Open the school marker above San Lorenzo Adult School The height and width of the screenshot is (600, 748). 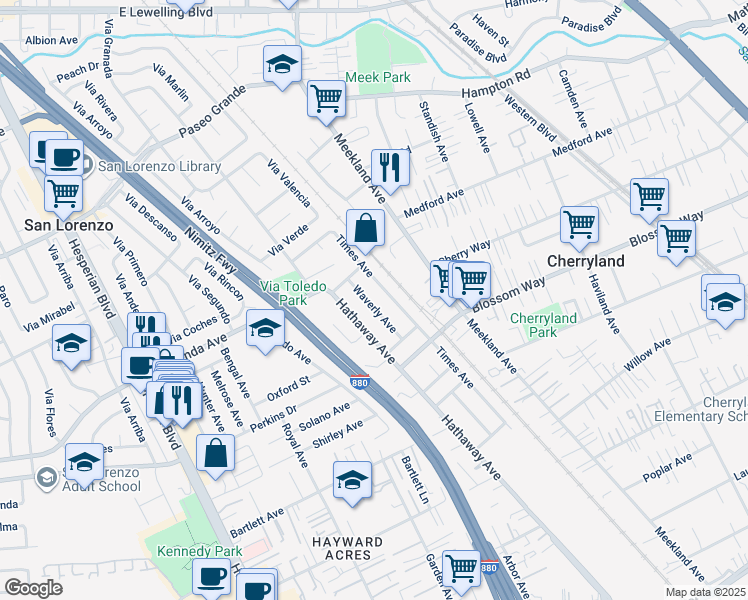[84, 461]
